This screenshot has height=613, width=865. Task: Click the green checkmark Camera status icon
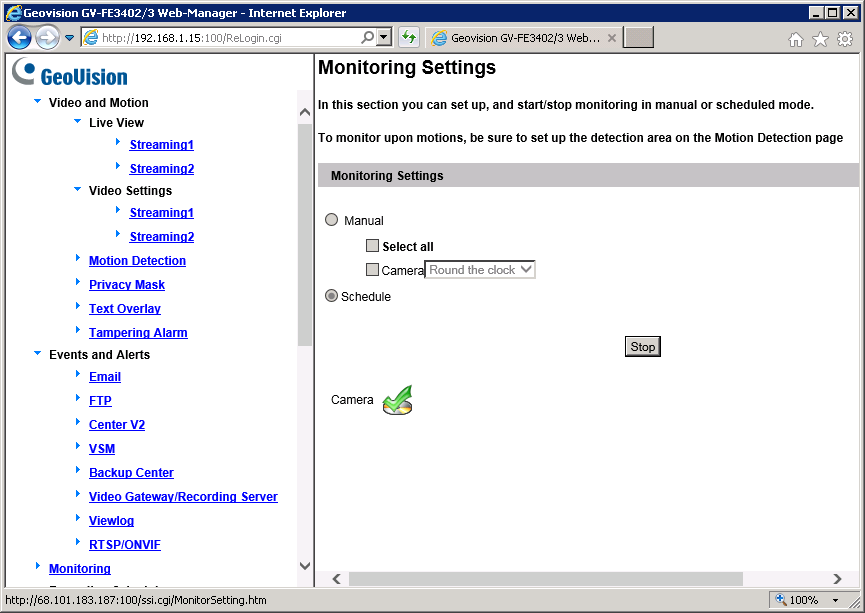point(397,400)
